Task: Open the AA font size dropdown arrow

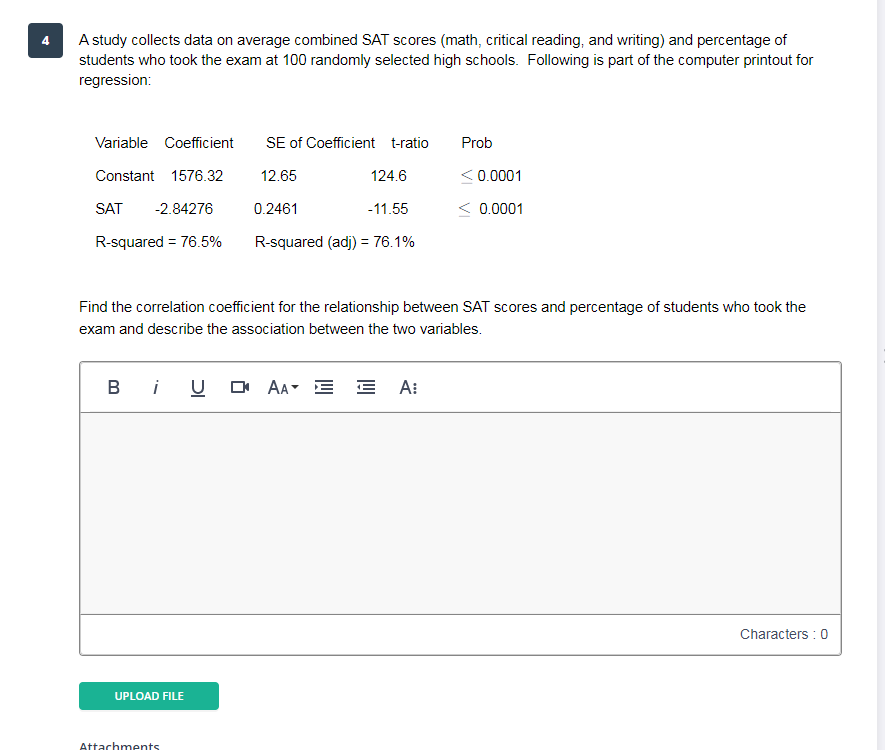Action: coord(296,387)
